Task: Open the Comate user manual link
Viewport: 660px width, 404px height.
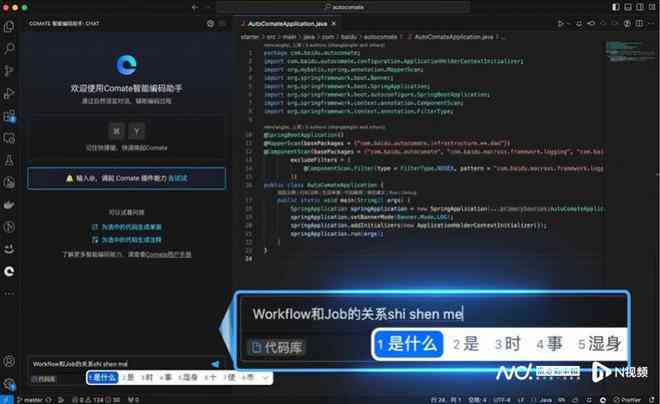Action: tap(169, 255)
